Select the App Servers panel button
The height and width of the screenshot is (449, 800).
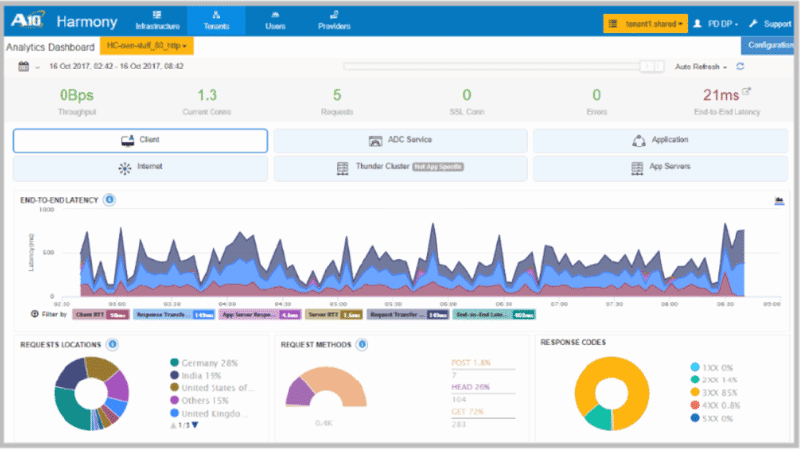(x=660, y=168)
